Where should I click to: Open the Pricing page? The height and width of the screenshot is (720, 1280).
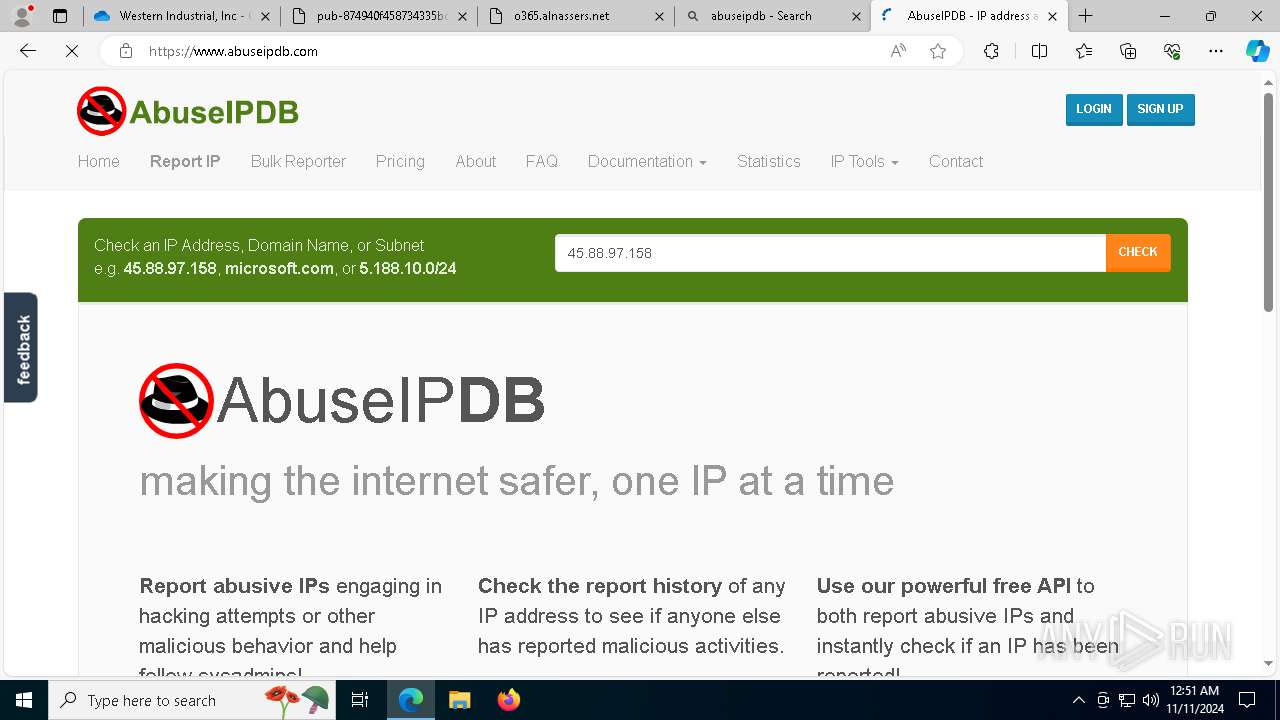tap(400, 161)
